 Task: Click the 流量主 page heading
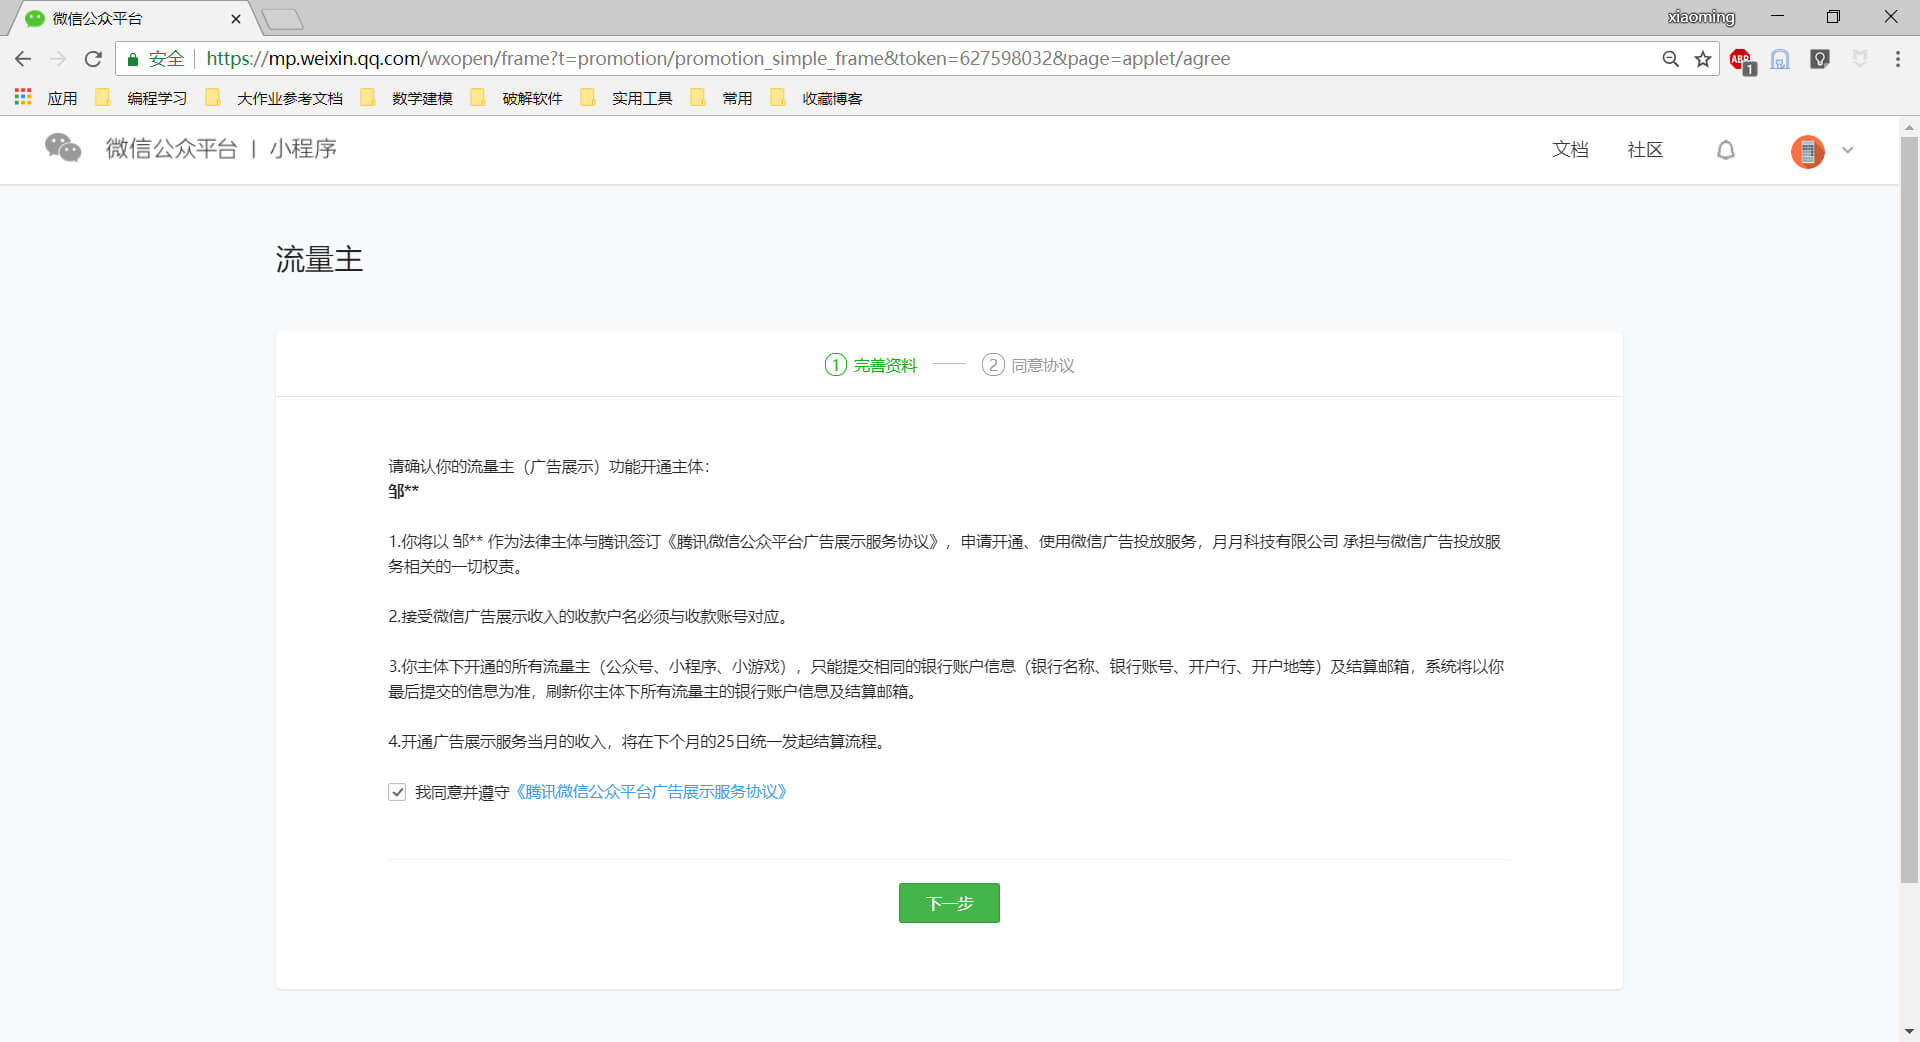[x=319, y=259]
